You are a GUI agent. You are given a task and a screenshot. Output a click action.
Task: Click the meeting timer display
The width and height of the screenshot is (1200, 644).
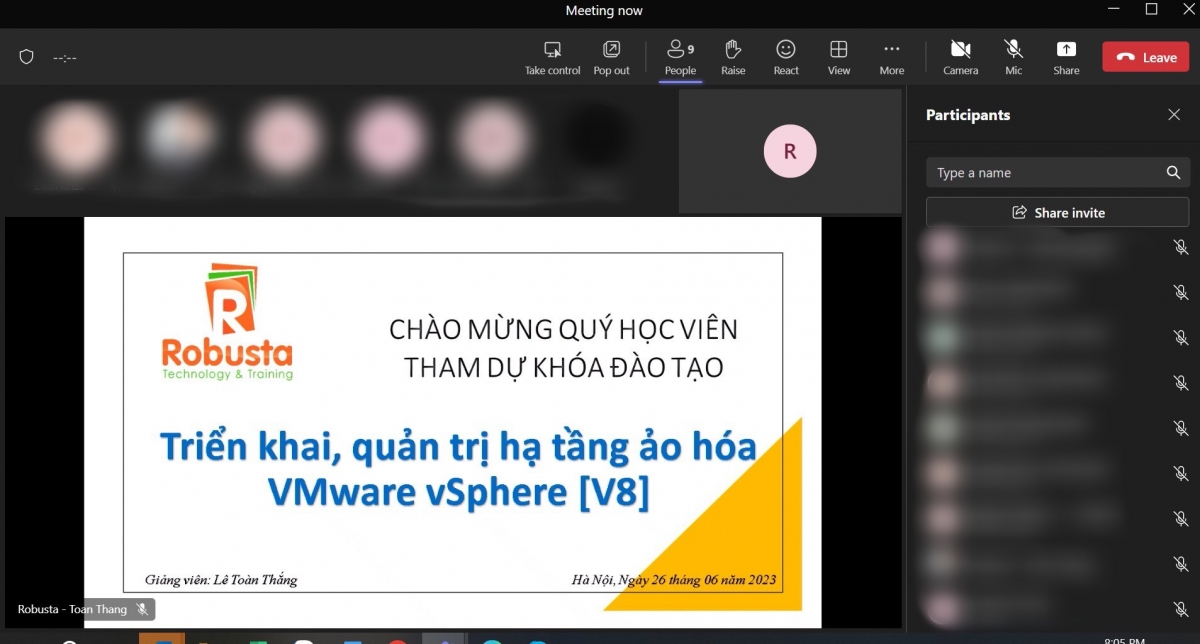(x=65, y=58)
